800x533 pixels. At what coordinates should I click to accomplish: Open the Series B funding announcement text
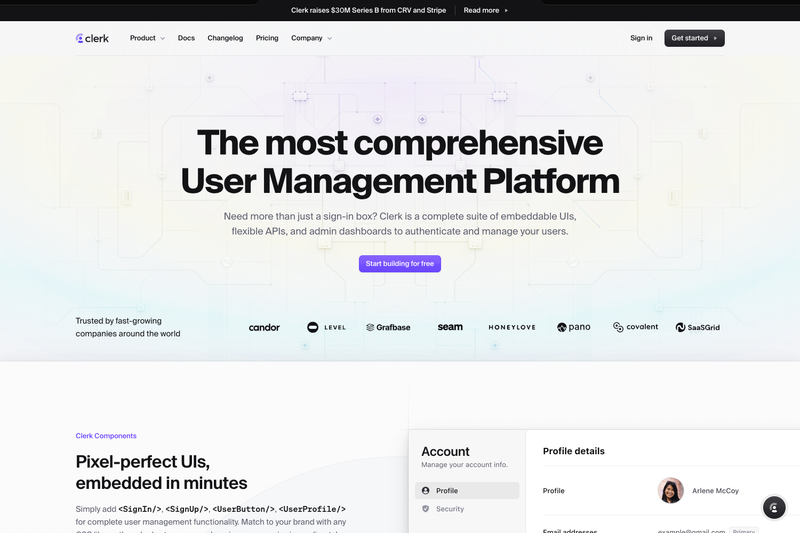368,10
